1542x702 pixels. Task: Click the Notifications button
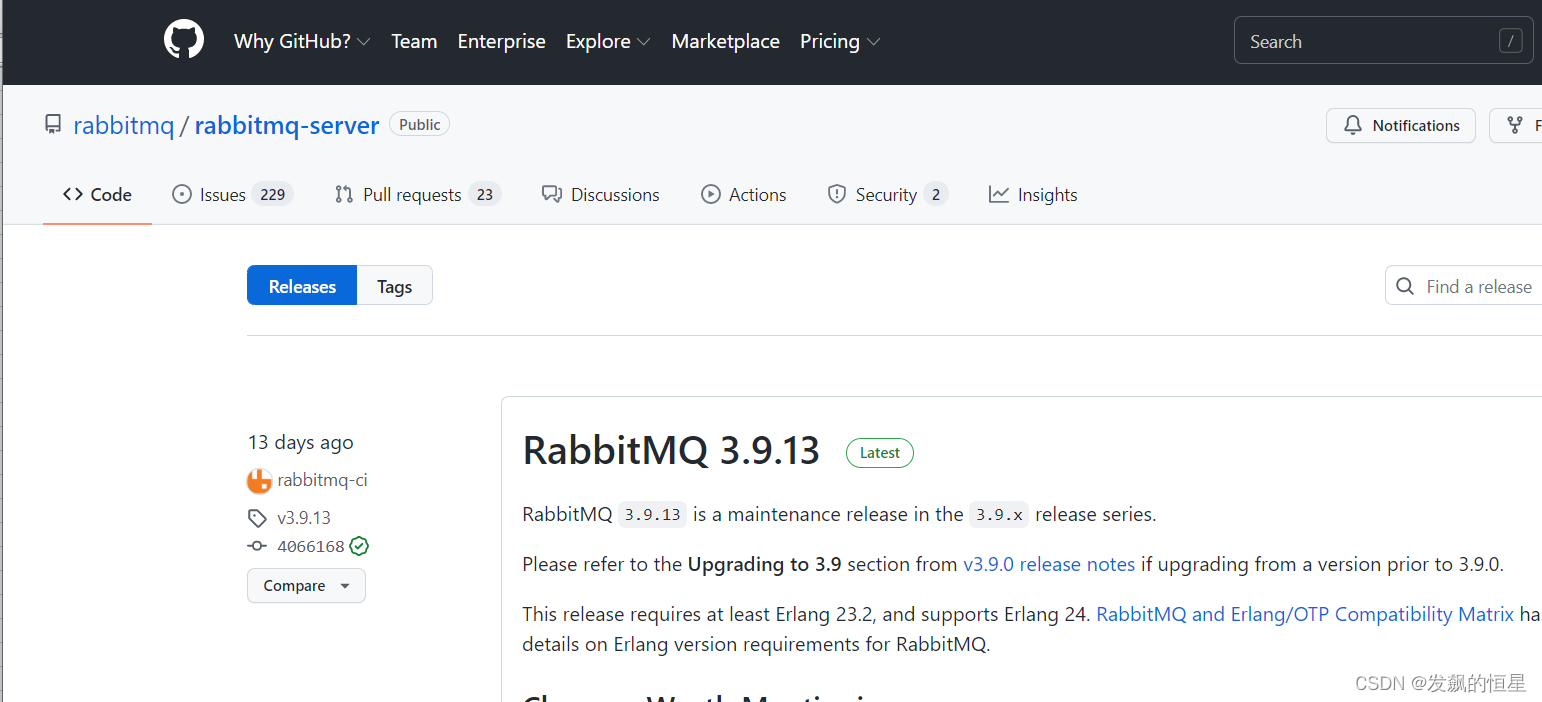pos(1400,125)
